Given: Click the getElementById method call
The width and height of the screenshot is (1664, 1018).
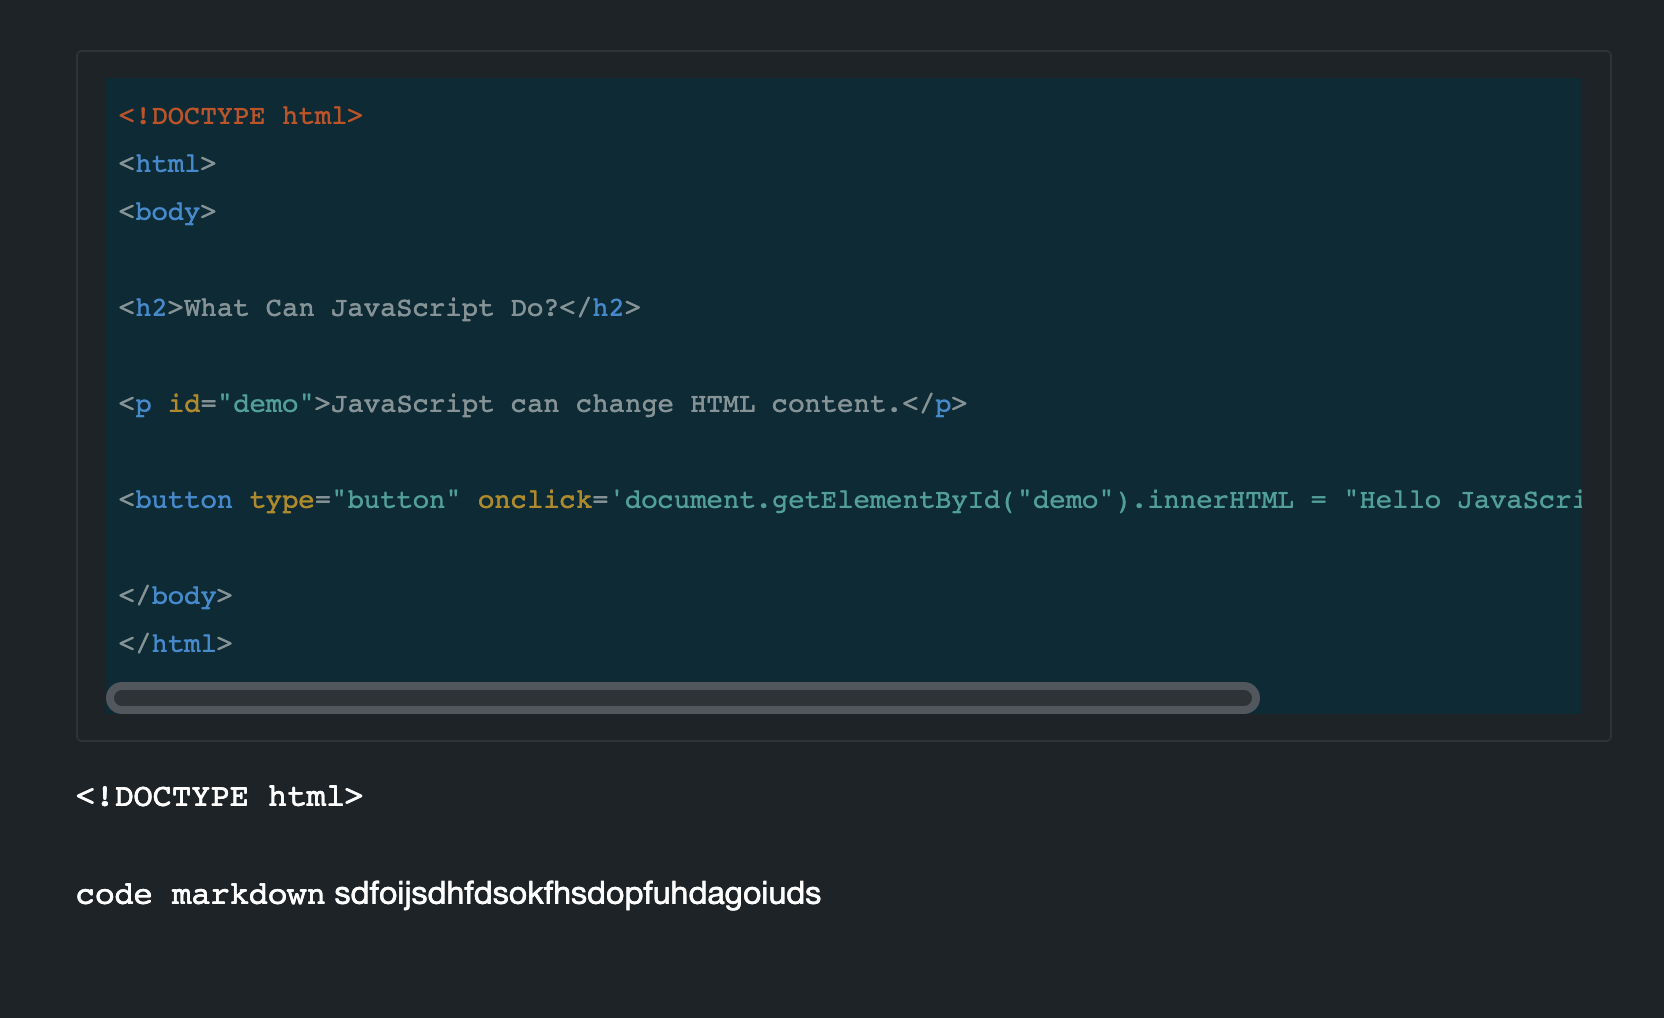Looking at the screenshot, I should click(885, 499).
